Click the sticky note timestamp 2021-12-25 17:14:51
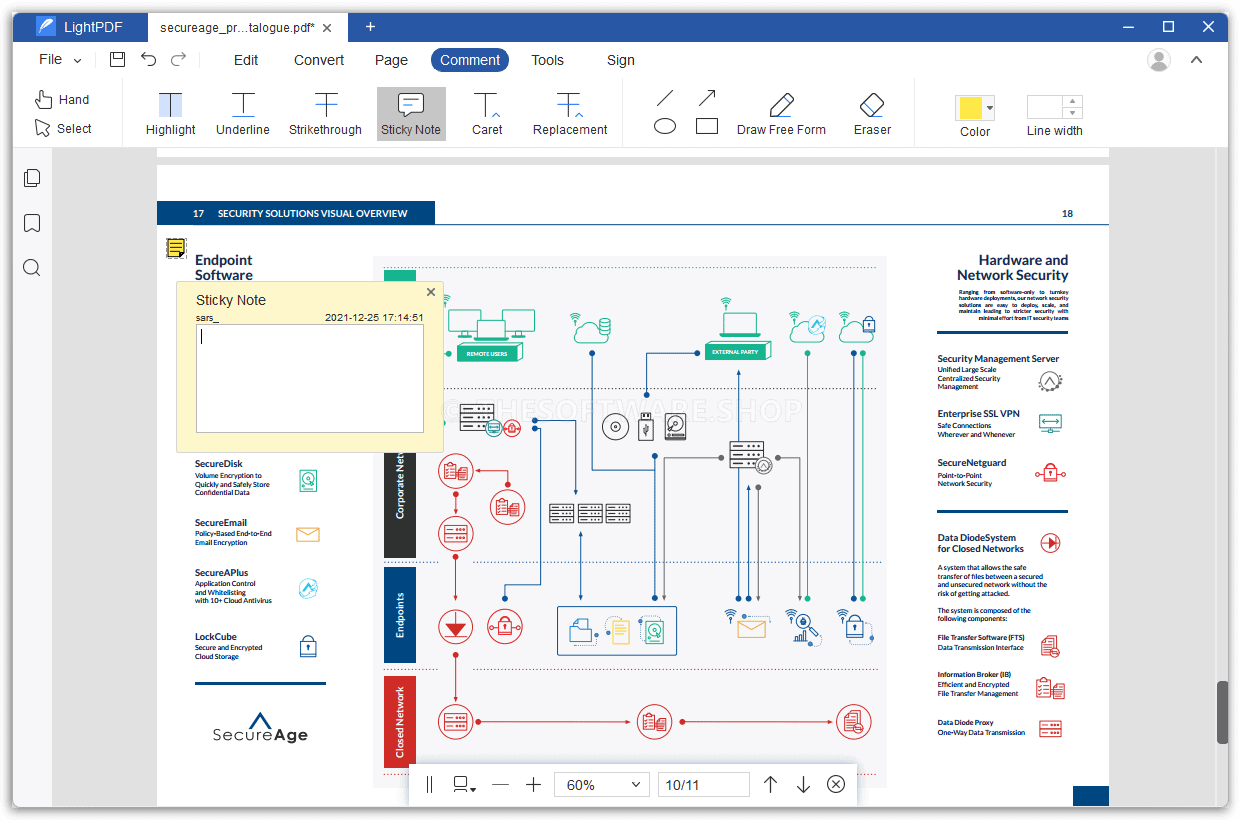This screenshot has height=820, width=1241. [x=374, y=318]
